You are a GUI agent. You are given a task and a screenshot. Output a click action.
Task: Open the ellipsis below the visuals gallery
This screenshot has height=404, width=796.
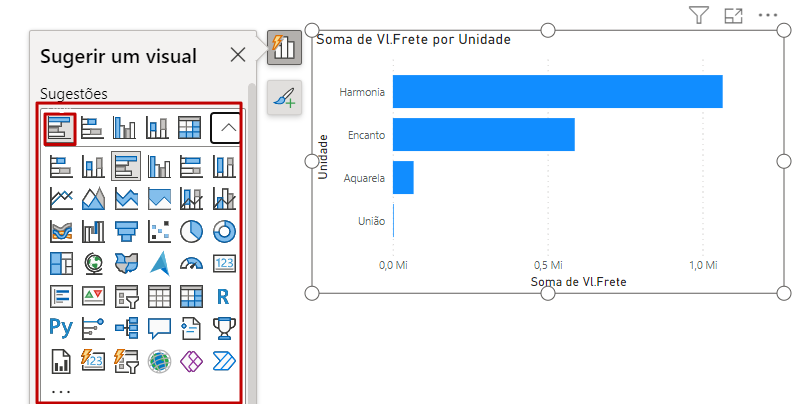61,391
